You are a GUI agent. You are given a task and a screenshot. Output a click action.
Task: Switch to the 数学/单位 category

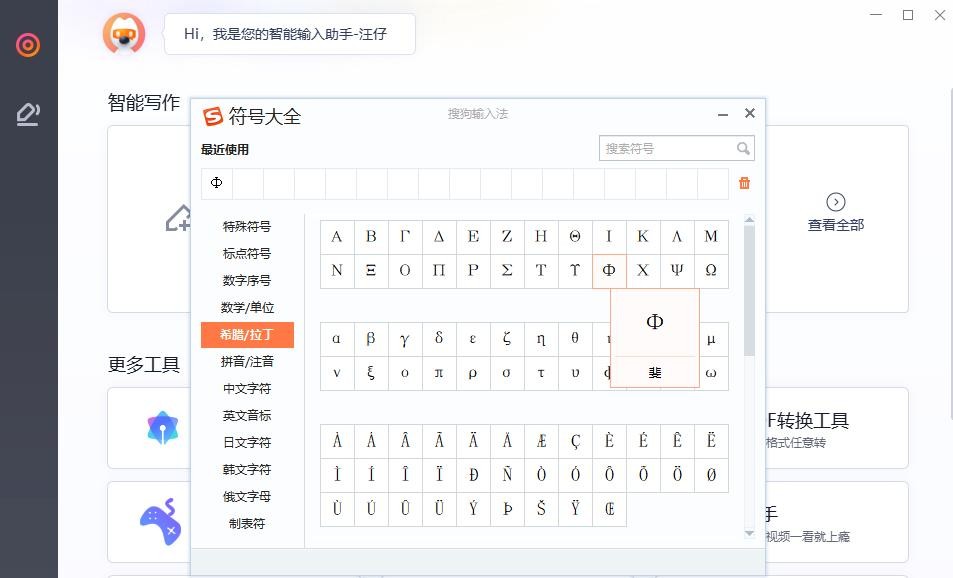247,308
